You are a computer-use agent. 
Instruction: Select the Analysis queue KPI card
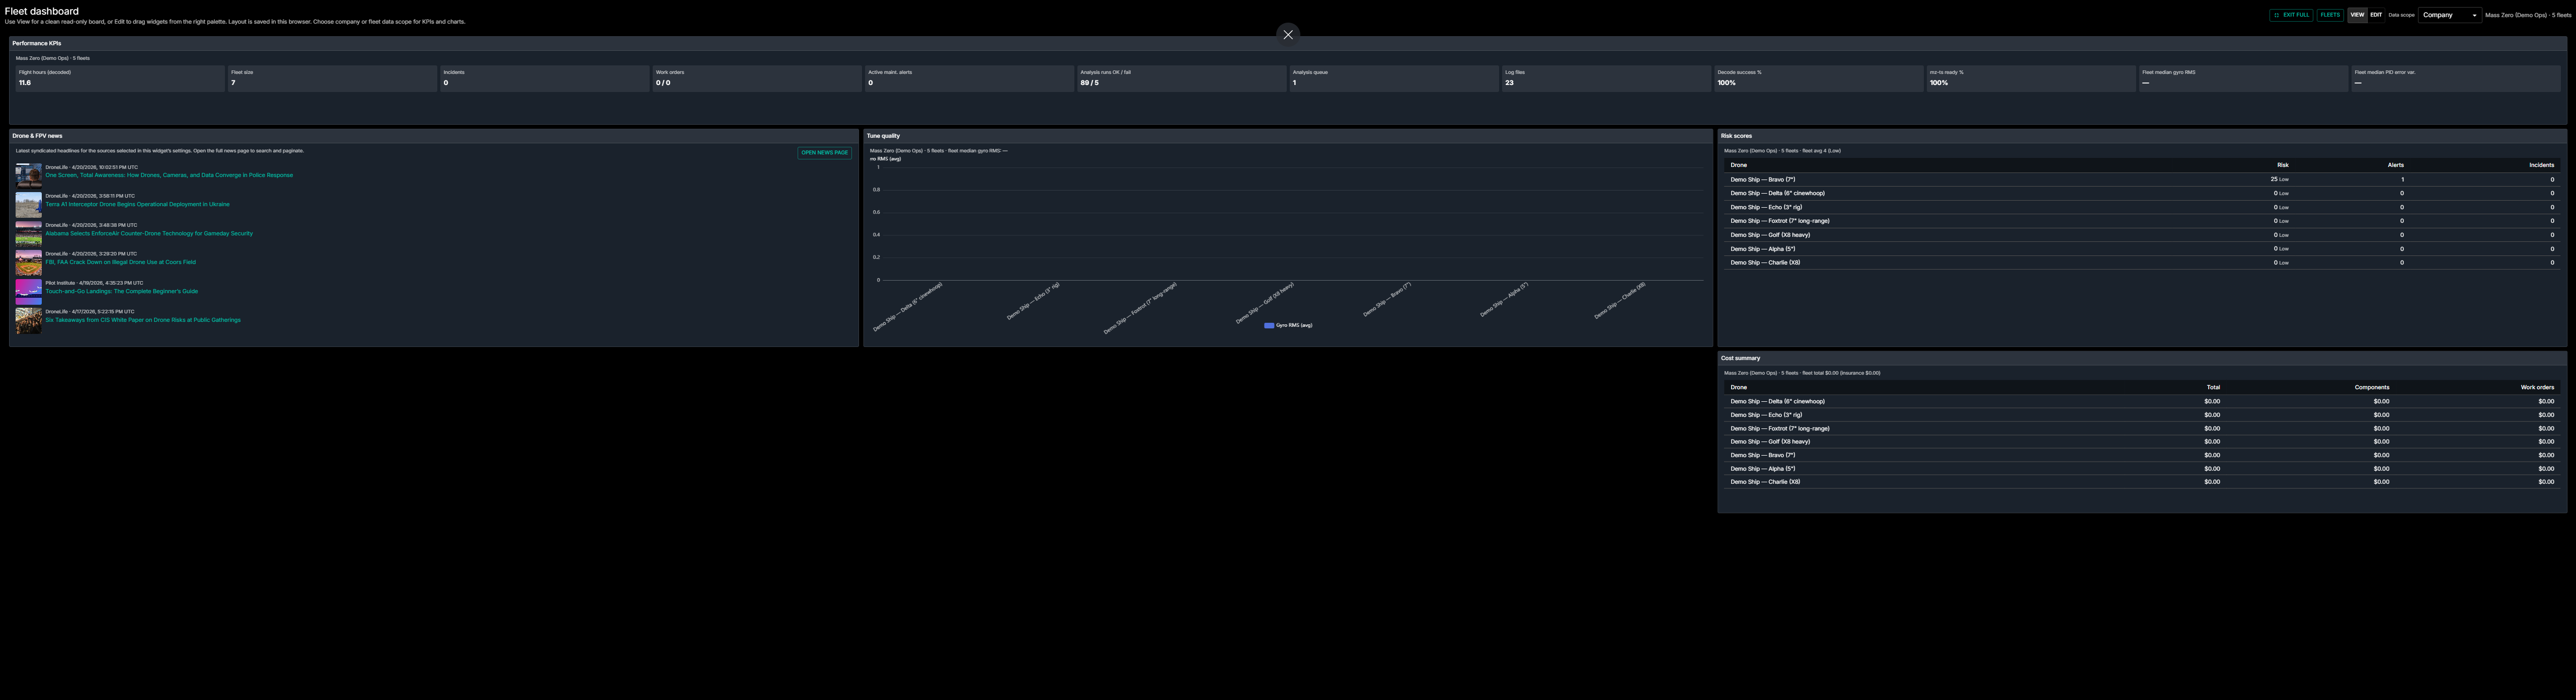click(x=1394, y=78)
